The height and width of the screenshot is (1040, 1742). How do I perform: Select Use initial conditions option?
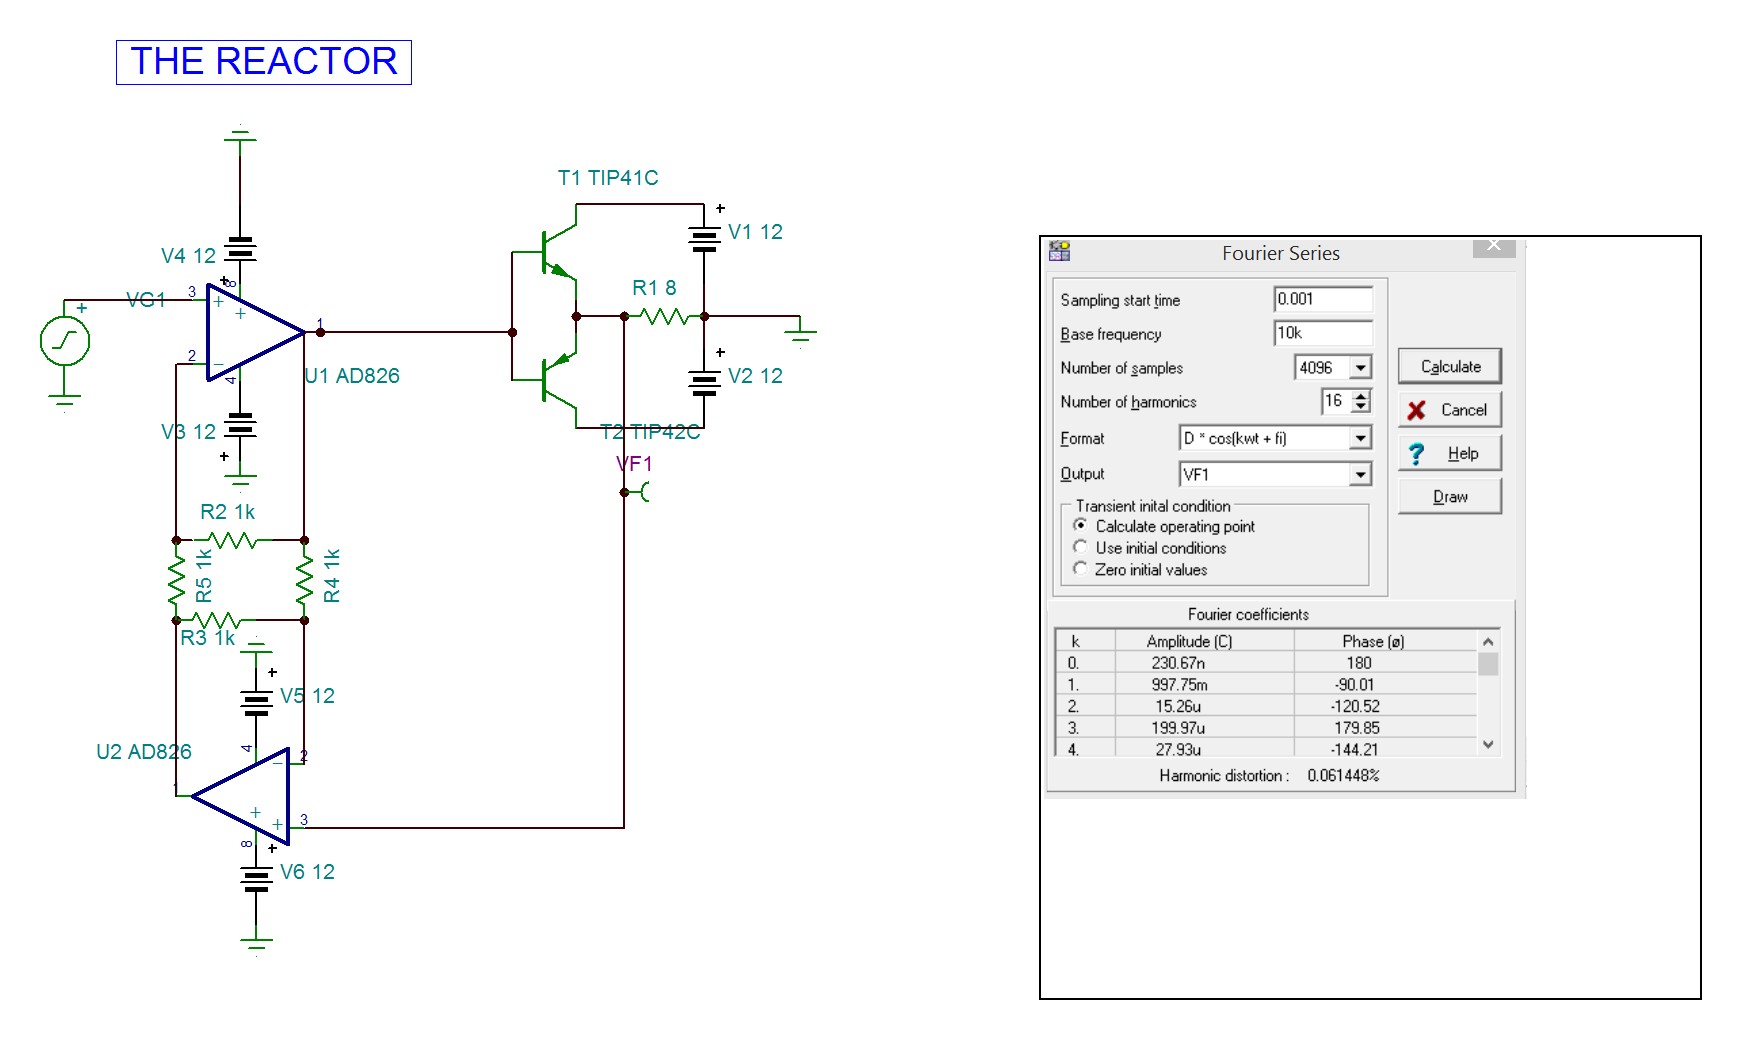pos(1080,547)
